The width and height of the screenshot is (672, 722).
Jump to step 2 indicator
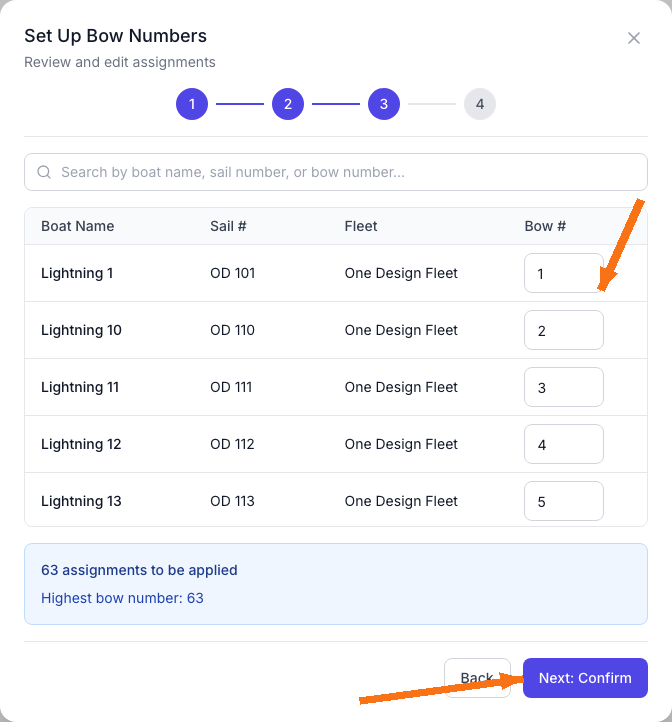pyautogui.click(x=288, y=104)
